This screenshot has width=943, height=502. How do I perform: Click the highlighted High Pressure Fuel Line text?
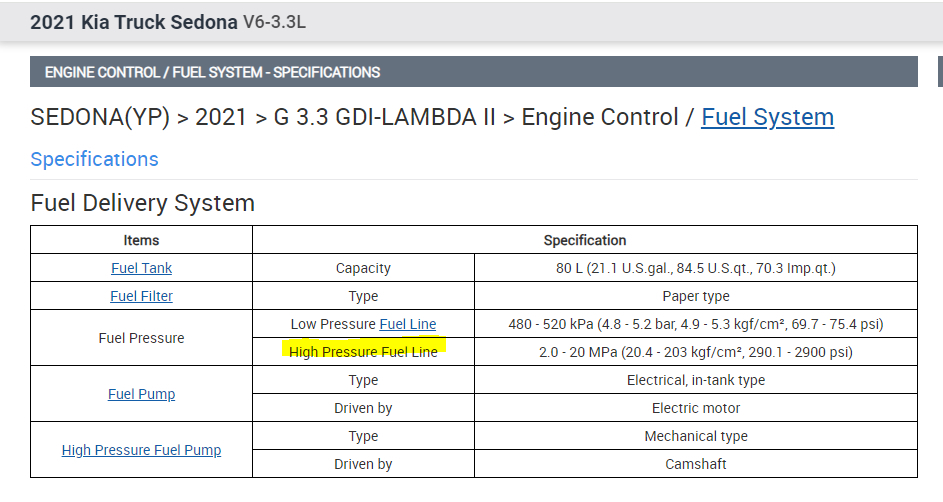click(363, 352)
